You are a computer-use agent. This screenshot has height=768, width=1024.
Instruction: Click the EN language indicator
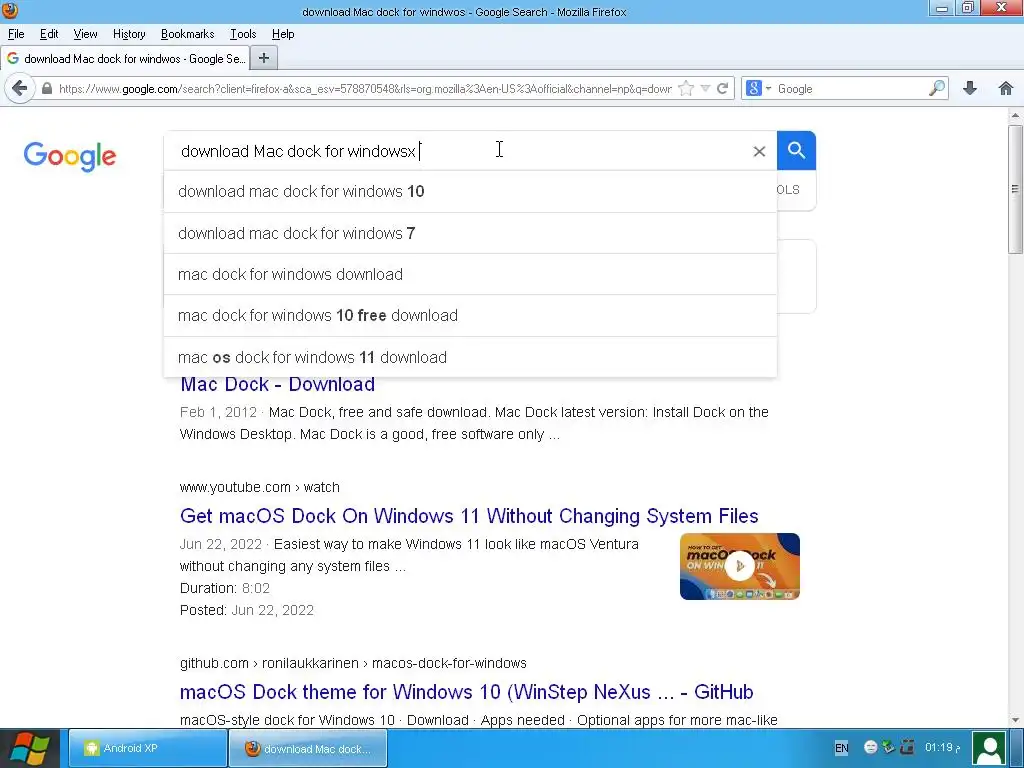[x=842, y=748]
